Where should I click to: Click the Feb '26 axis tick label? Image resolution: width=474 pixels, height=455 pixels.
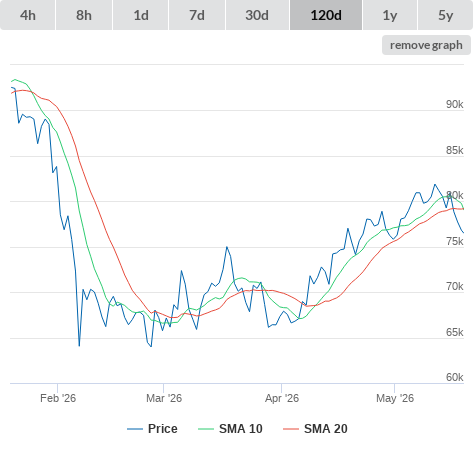pos(58,398)
